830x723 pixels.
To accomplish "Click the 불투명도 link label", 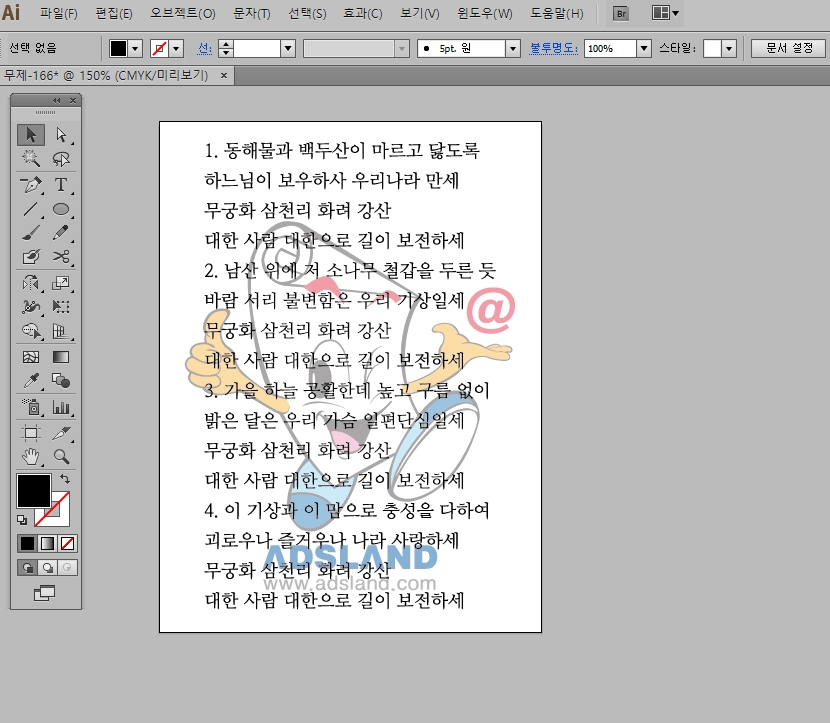I will point(554,48).
